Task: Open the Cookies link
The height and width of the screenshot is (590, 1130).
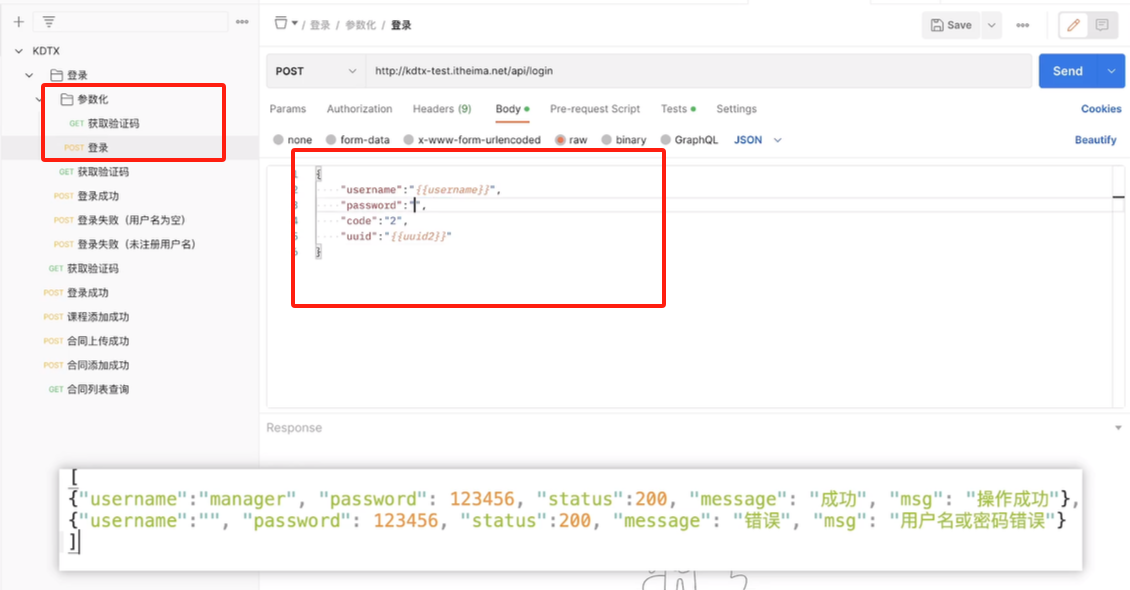Action: tap(1101, 109)
